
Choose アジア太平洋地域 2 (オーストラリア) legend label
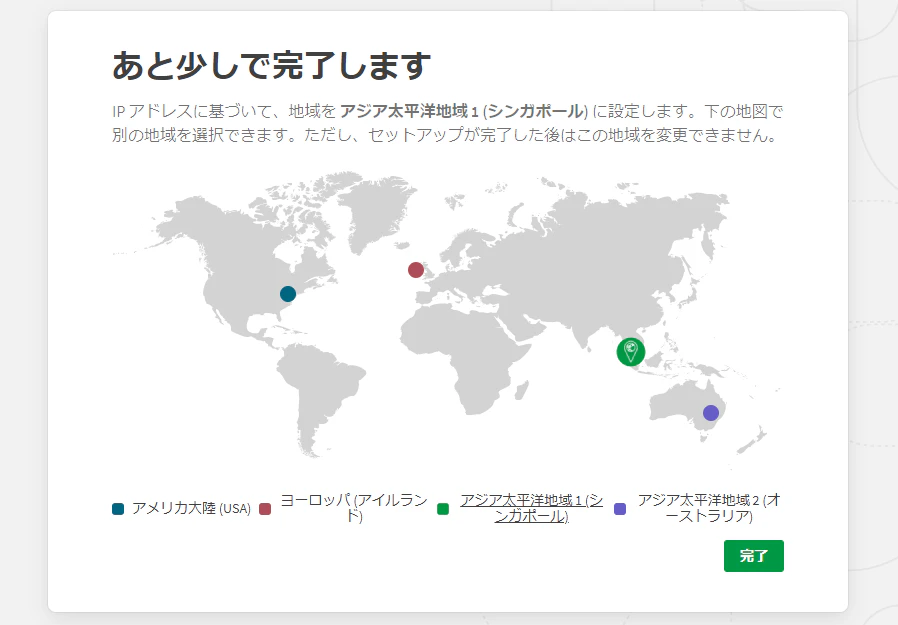click(709, 508)
